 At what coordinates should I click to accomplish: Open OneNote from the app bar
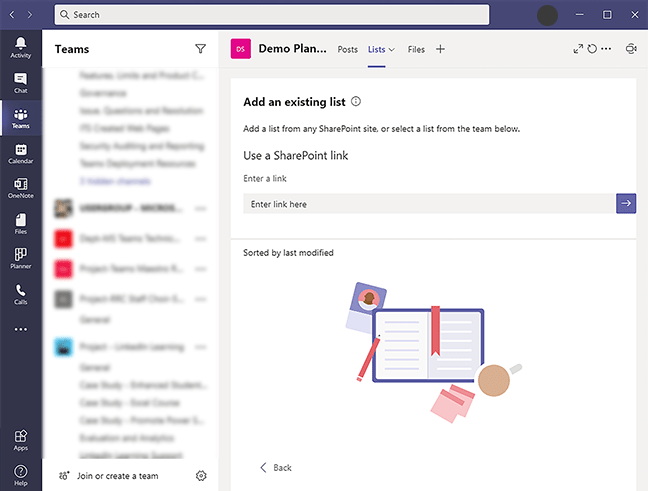tap(20, 188)
